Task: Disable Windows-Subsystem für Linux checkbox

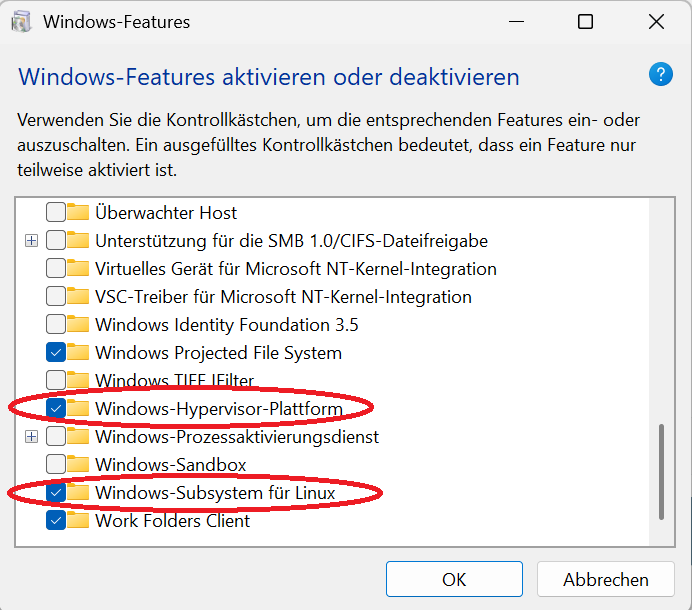Action: 56,493
